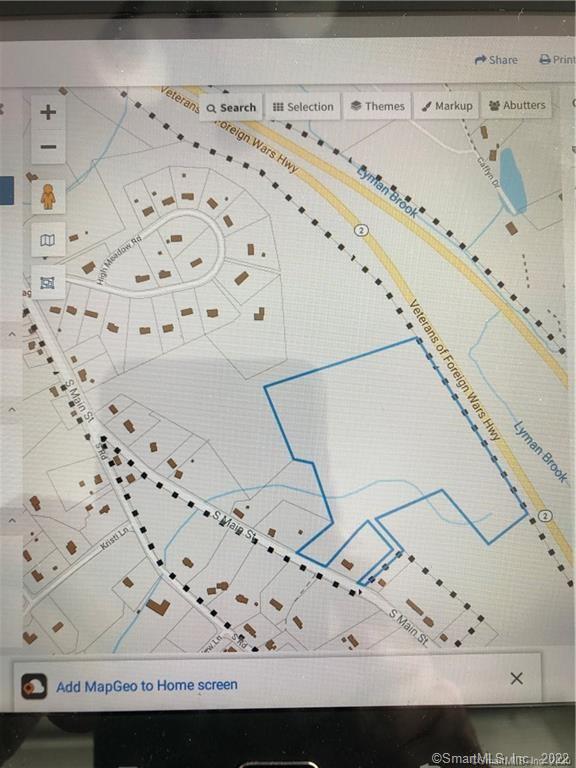Open the Themes menu
576x768 pixels.
(377, 105)
